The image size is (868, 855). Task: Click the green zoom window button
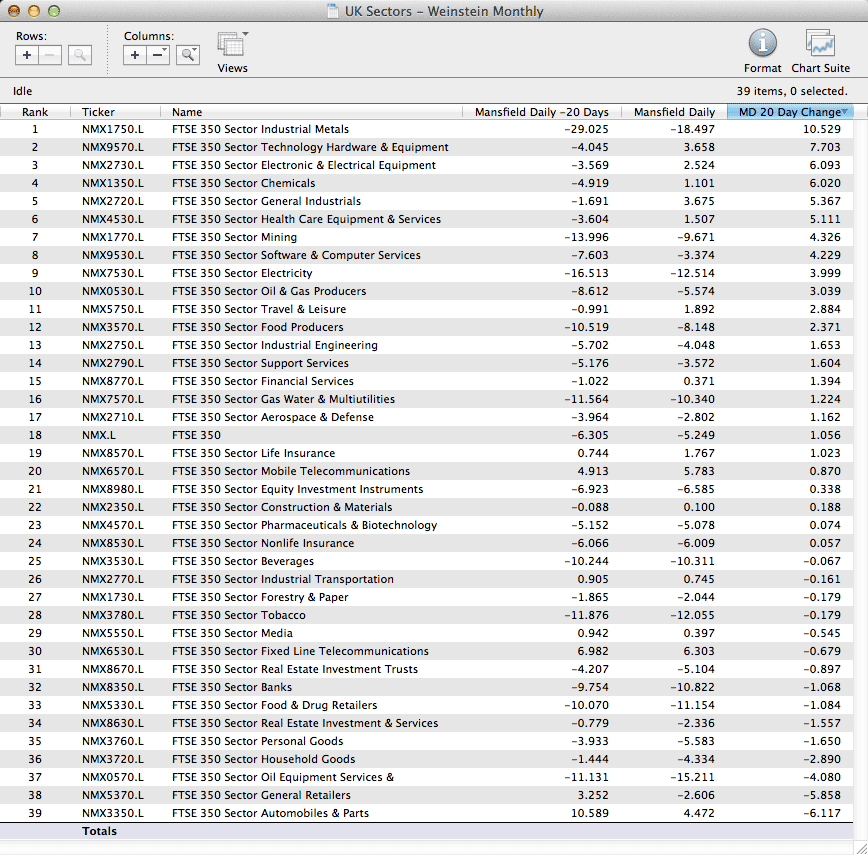coord(54,11)
